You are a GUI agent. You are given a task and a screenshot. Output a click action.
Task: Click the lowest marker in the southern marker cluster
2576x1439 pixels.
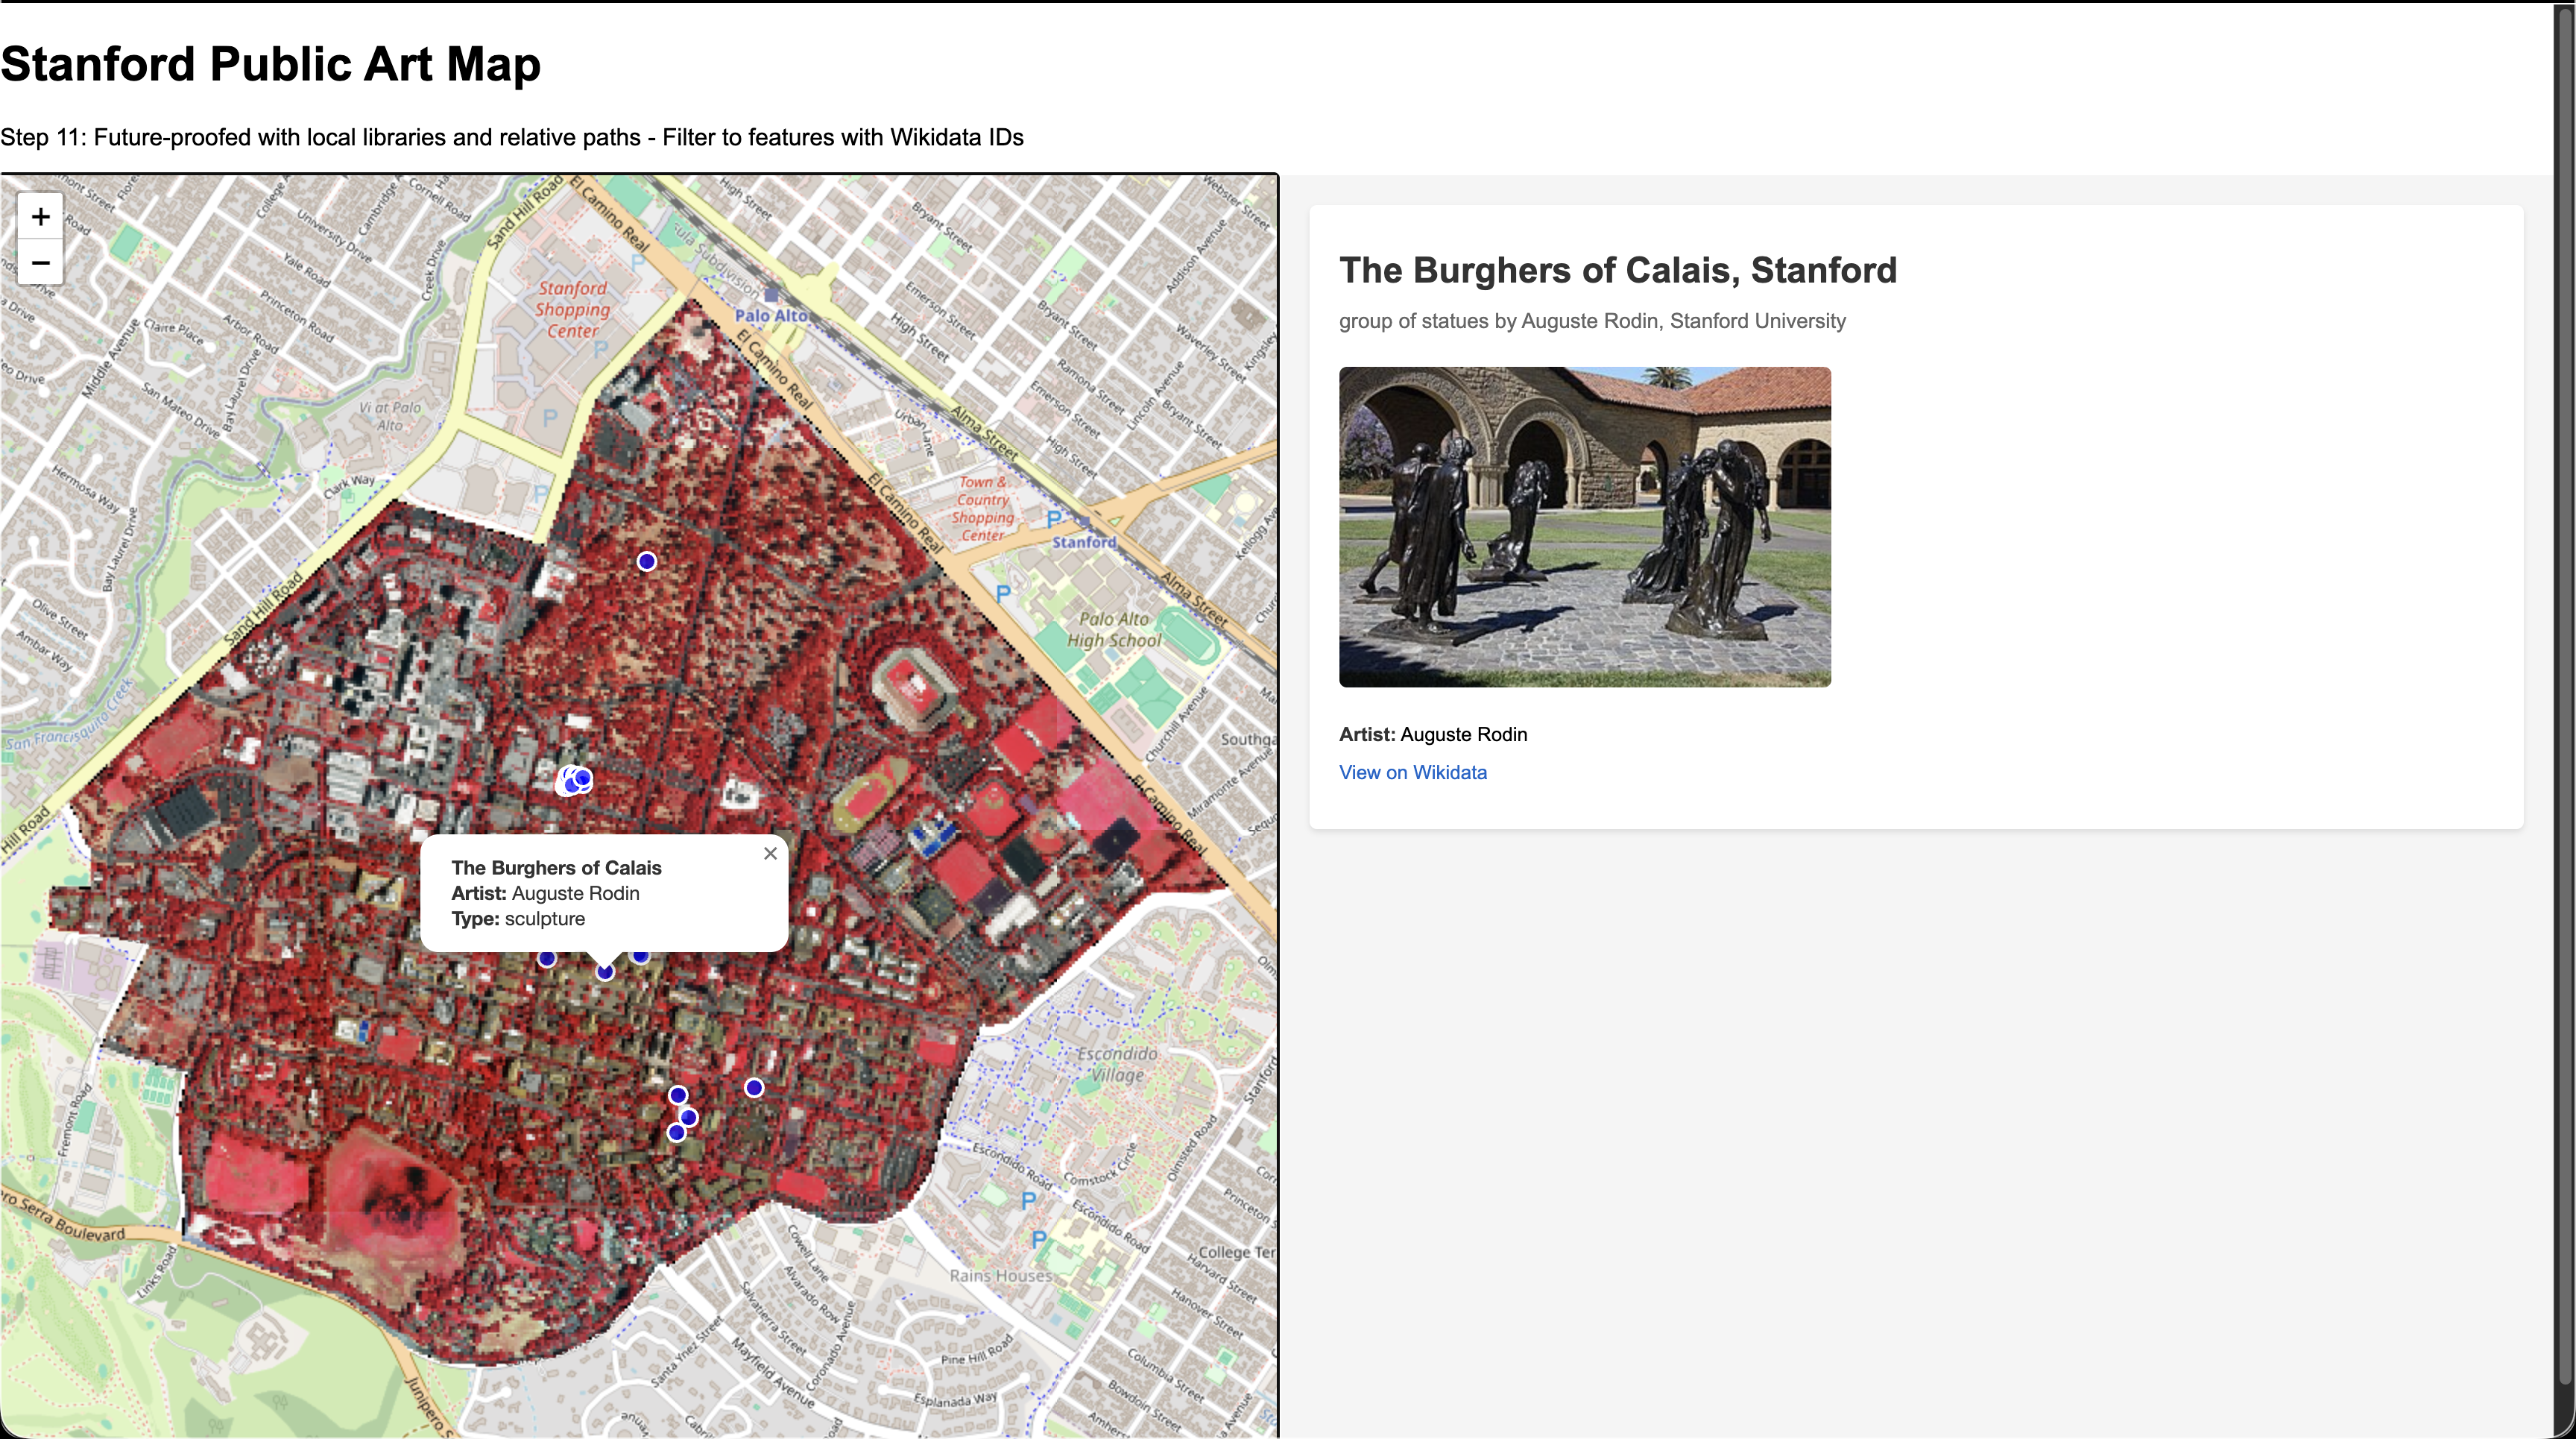click(677, 1133)
